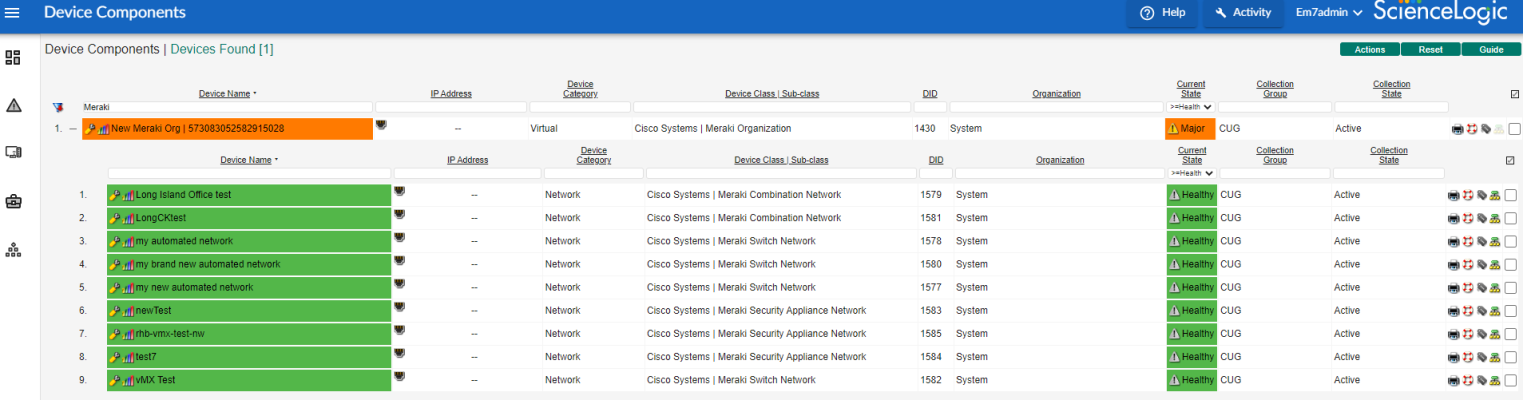The height and width of the screenshot is (400, 1523).
Task: Open the Dashboards icon in the sidebar
Action: point(14,58)
